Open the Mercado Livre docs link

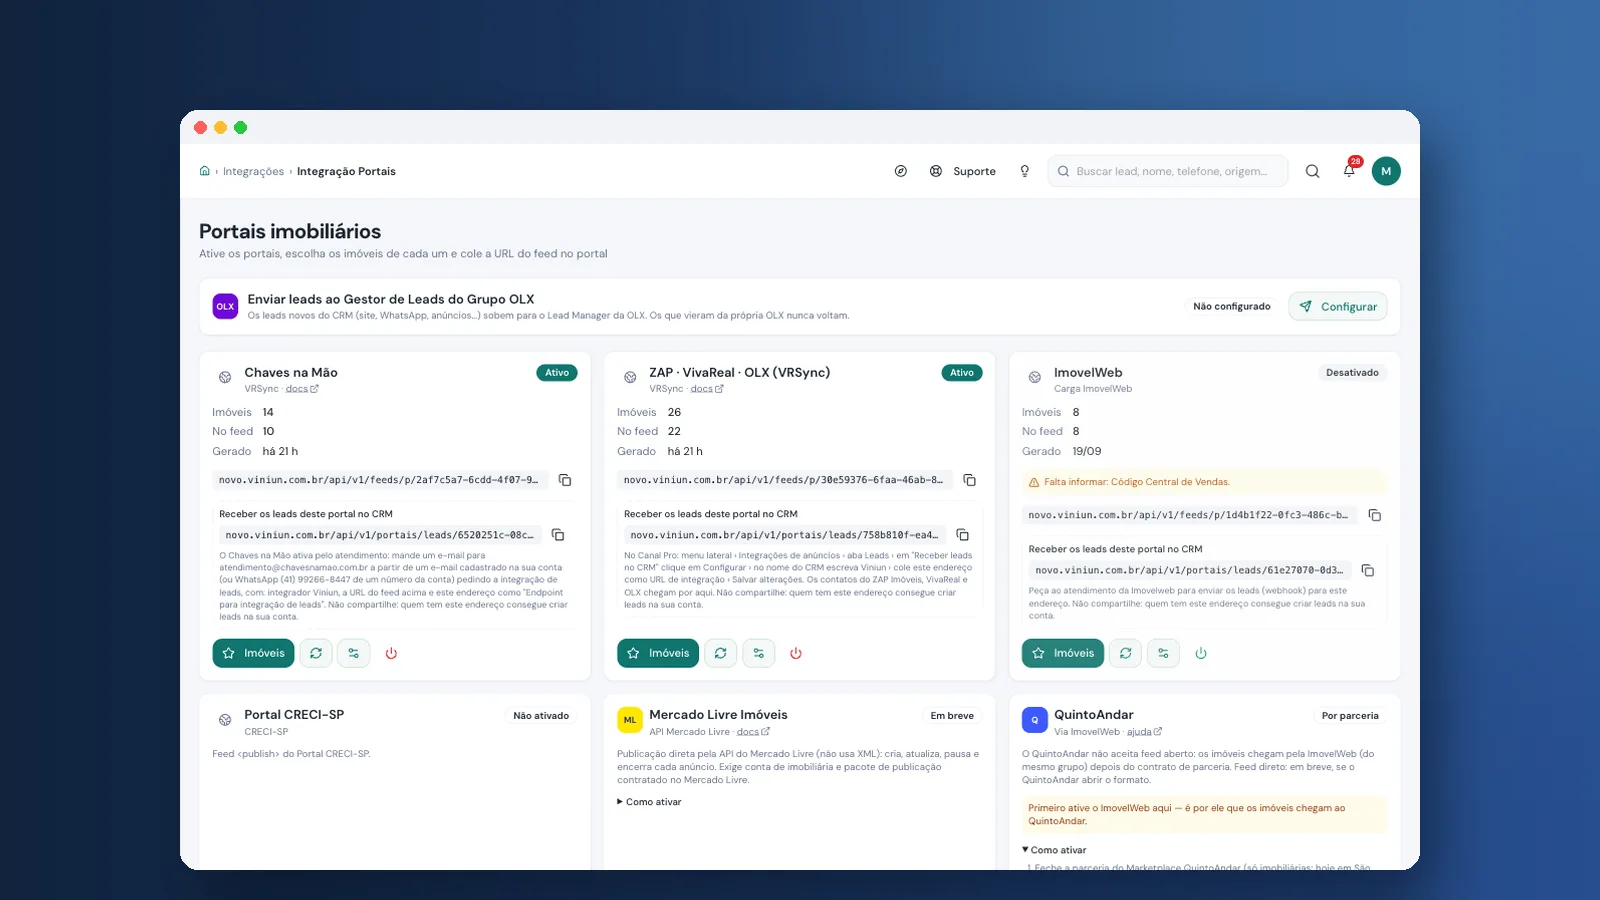click(x=753, y=732)
